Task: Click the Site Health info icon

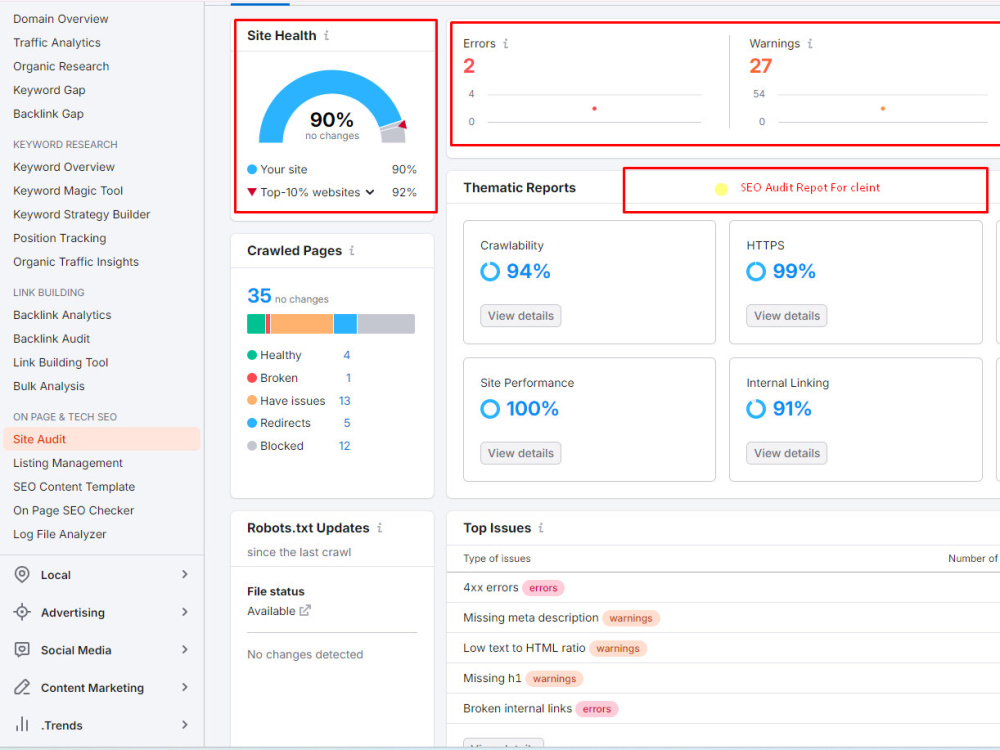Action: point(327,36)
